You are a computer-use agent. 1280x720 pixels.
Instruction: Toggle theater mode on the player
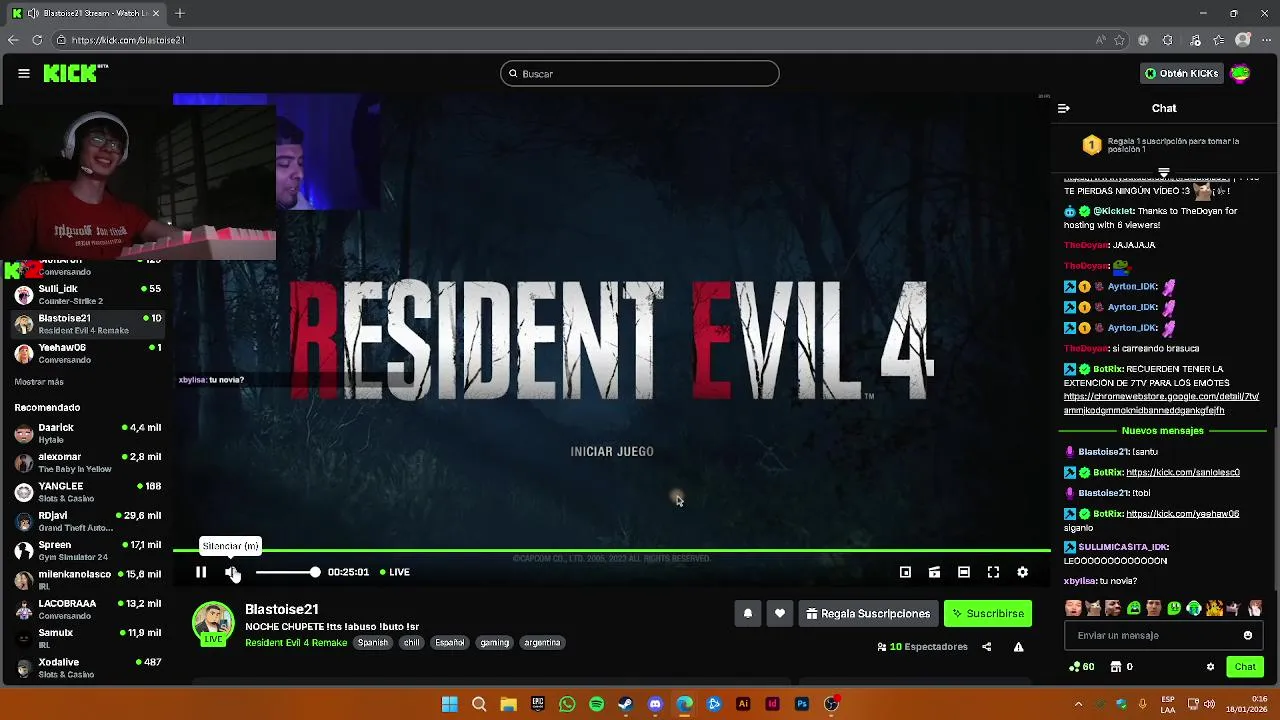963,572
